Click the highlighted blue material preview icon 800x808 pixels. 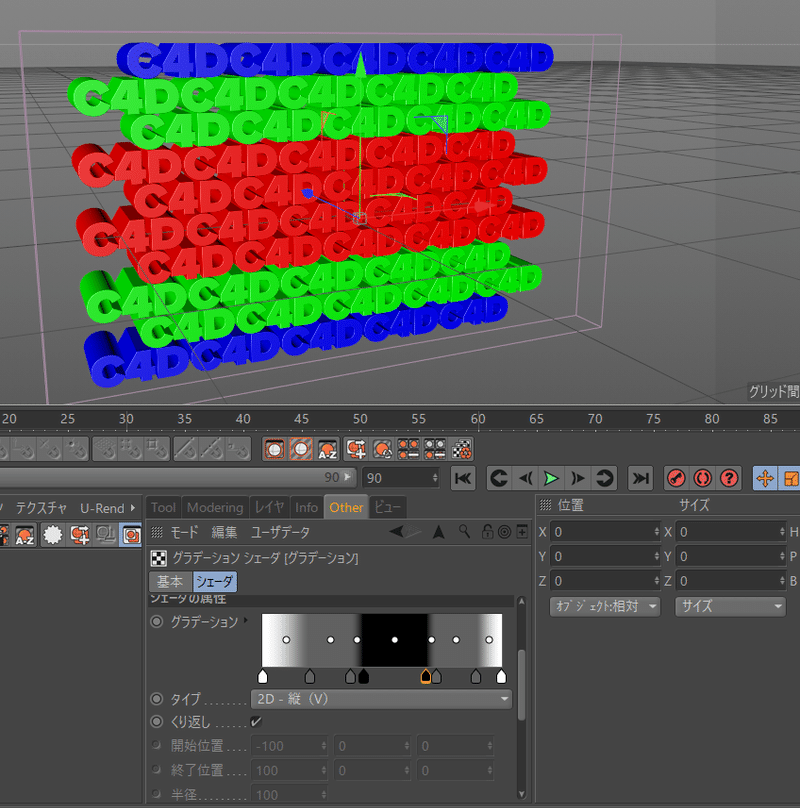click(x=131, y=535)
